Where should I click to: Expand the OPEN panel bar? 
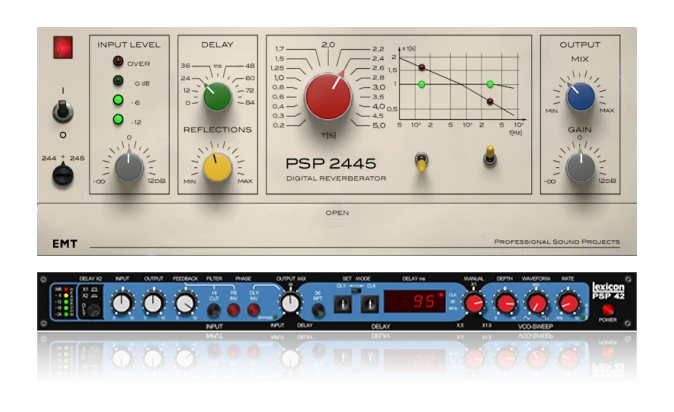(337, 213)
